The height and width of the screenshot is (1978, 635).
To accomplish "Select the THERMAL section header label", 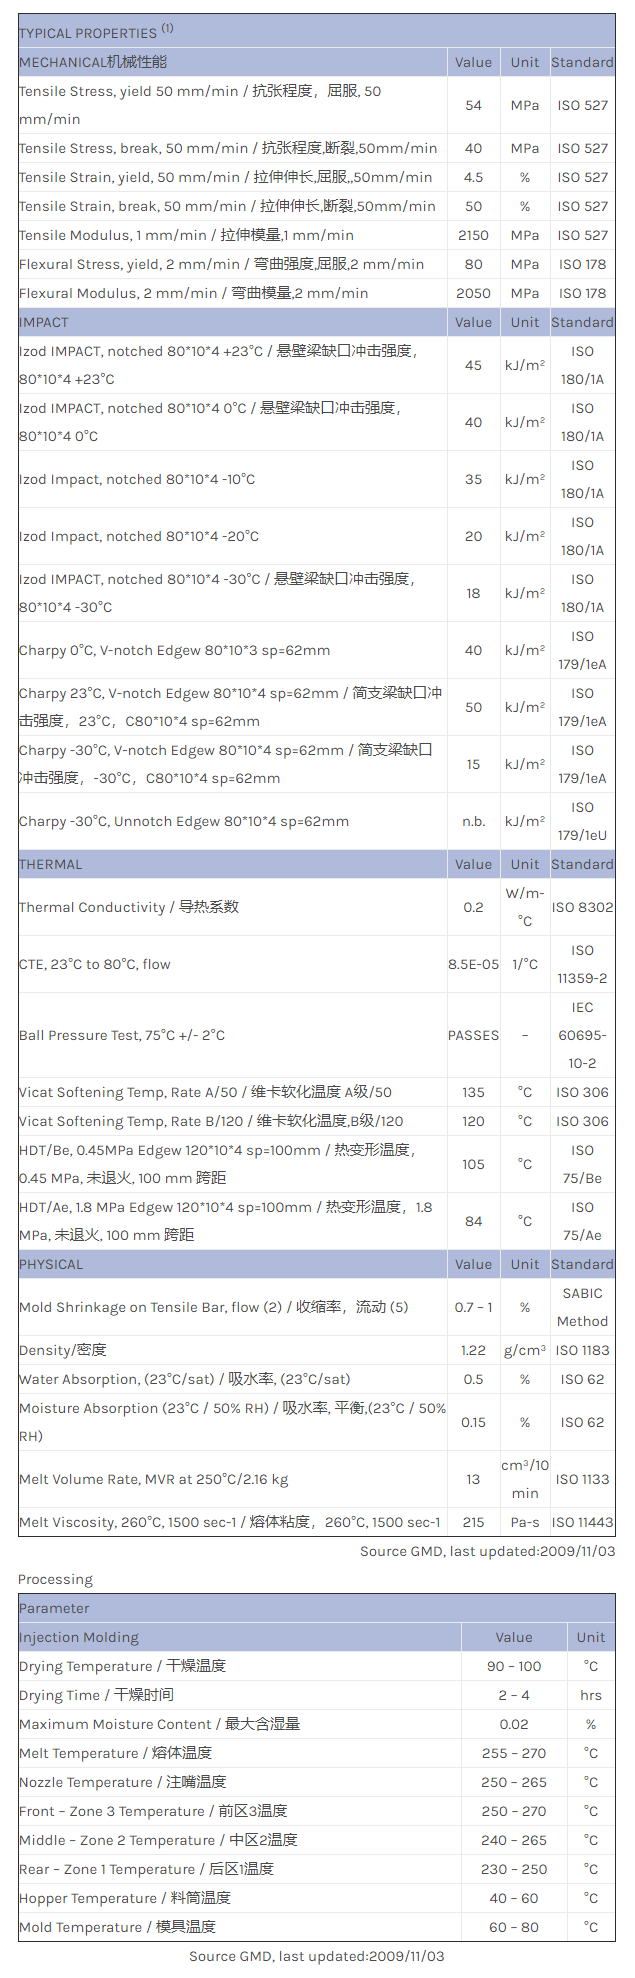I will 51,864.
